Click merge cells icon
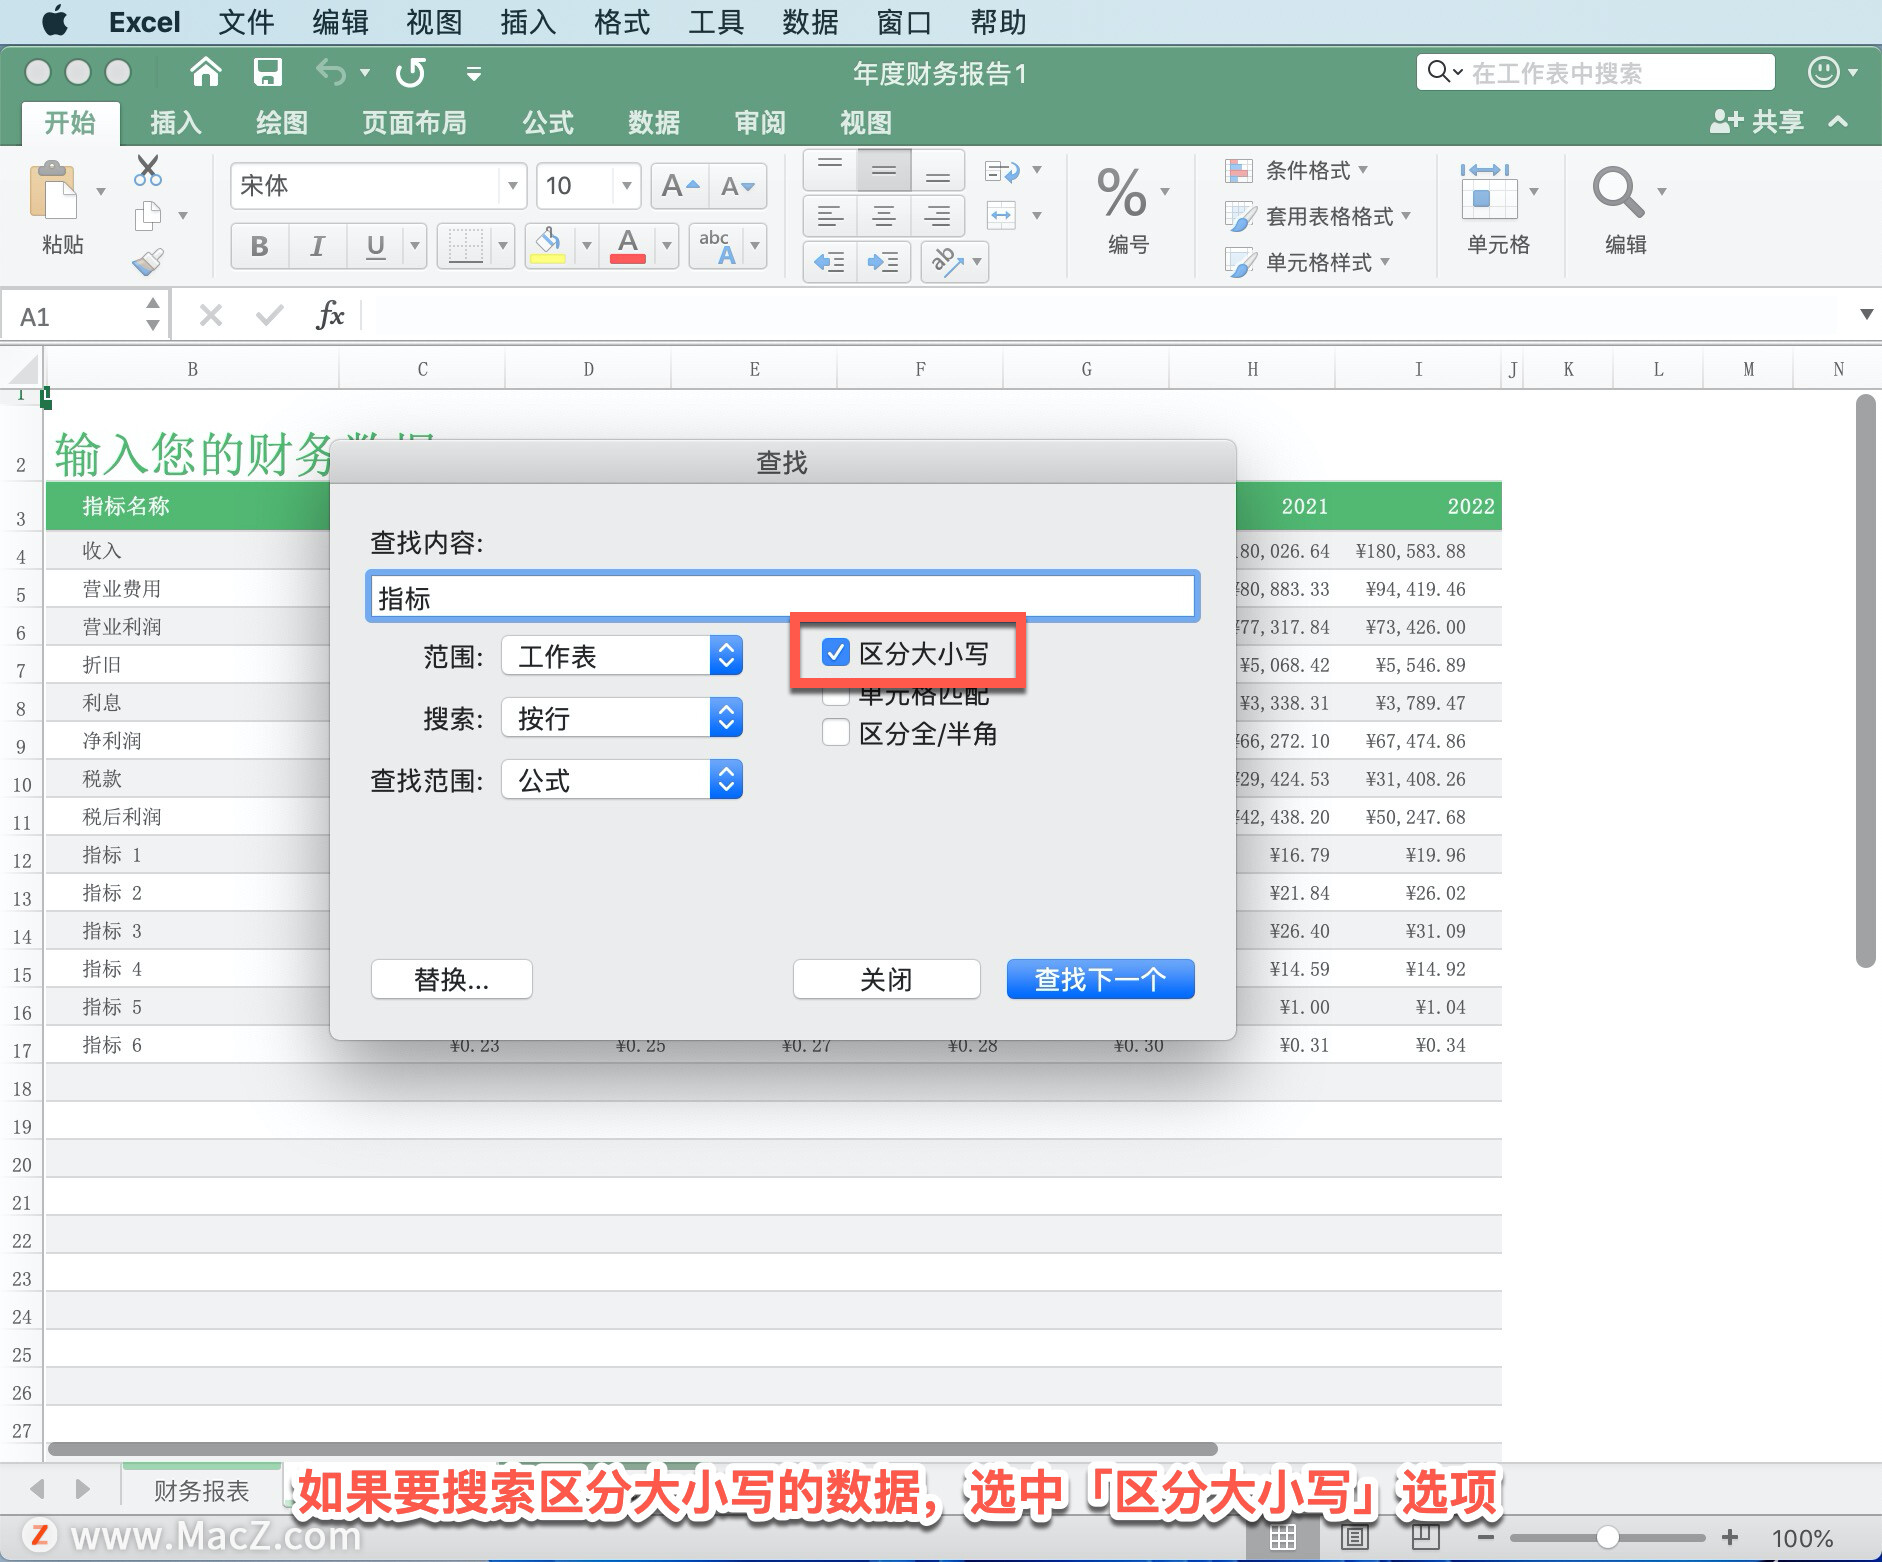The height and width of the screenshot is (1562, 1882). tap(1002, 215)
